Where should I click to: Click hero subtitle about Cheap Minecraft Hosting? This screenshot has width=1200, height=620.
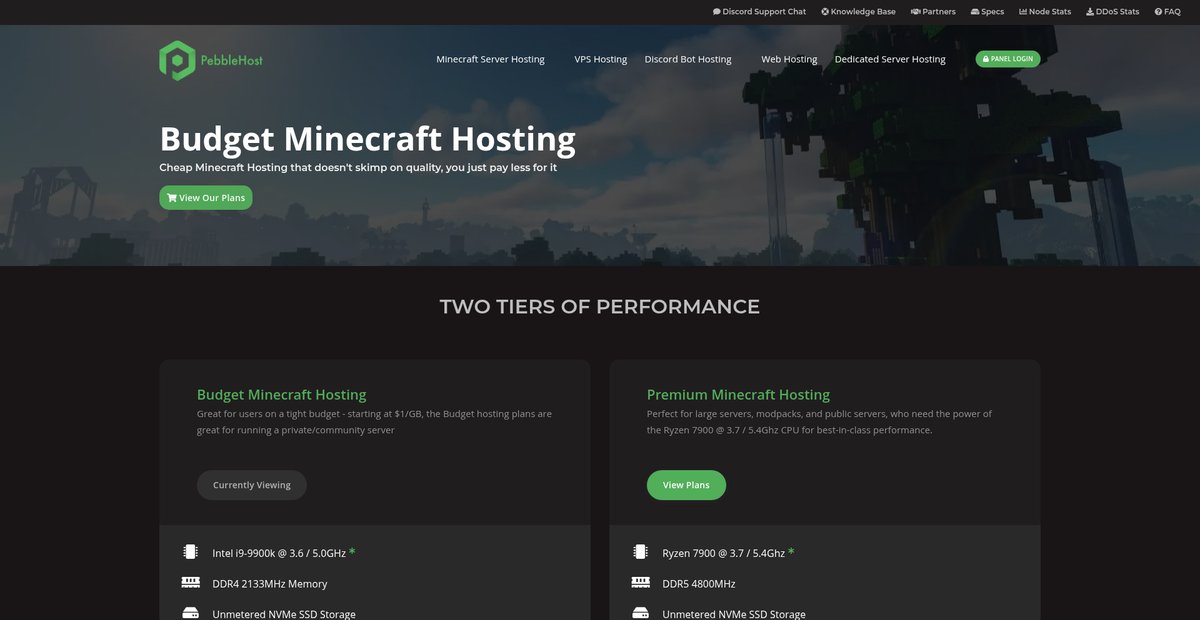[358, 168]
